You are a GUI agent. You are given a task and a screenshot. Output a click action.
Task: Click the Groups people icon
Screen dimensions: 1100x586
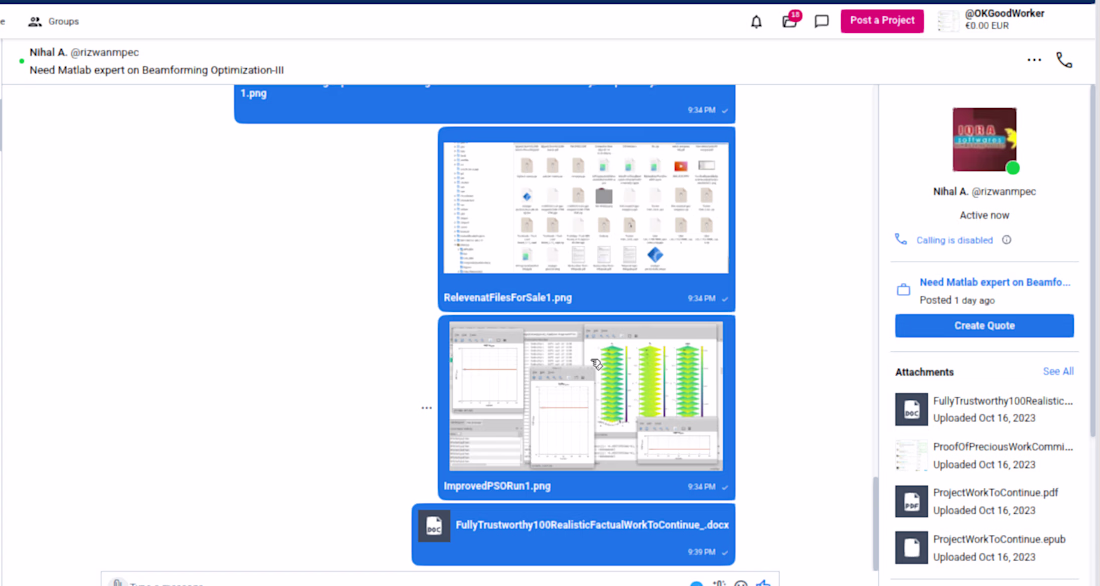tap(34, 22)
